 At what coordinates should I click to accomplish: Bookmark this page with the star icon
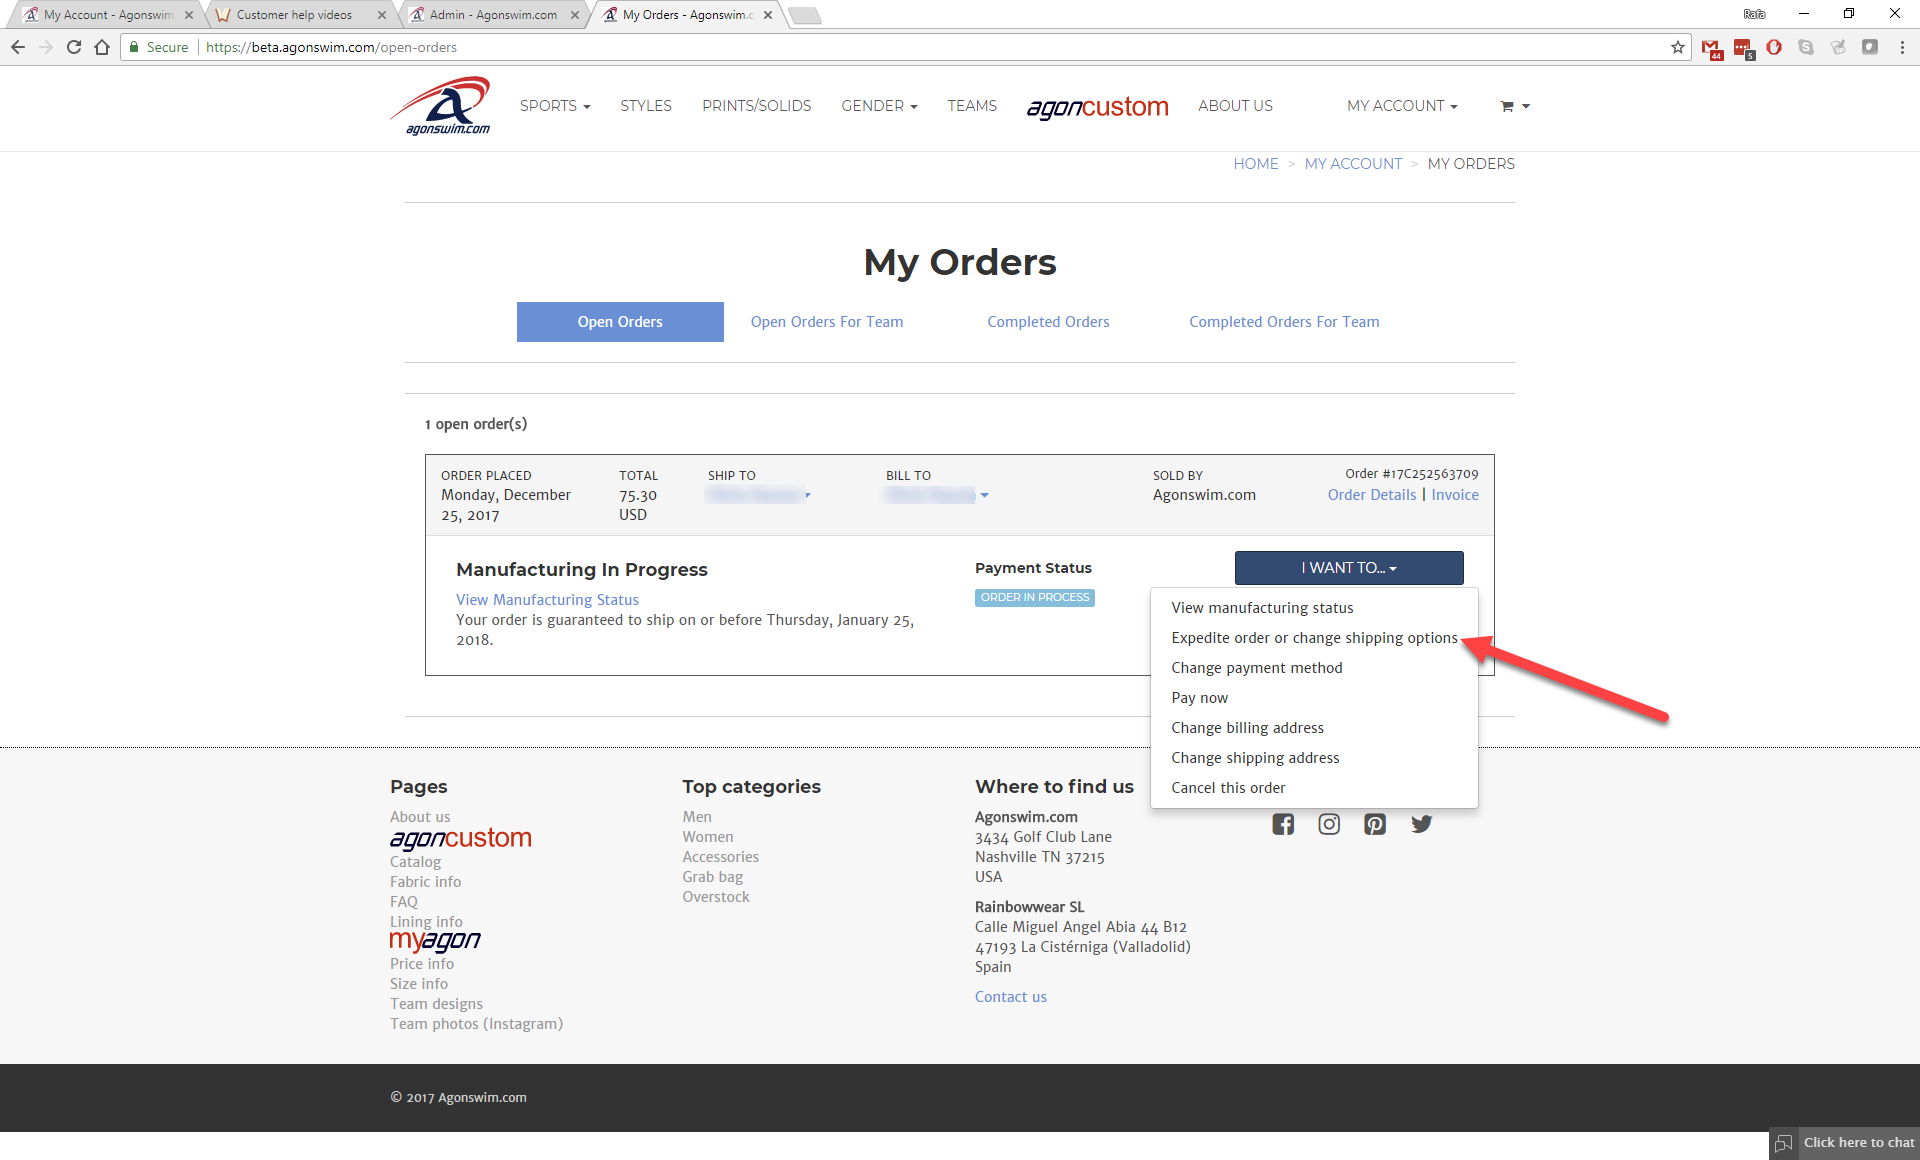(1677, 47)
